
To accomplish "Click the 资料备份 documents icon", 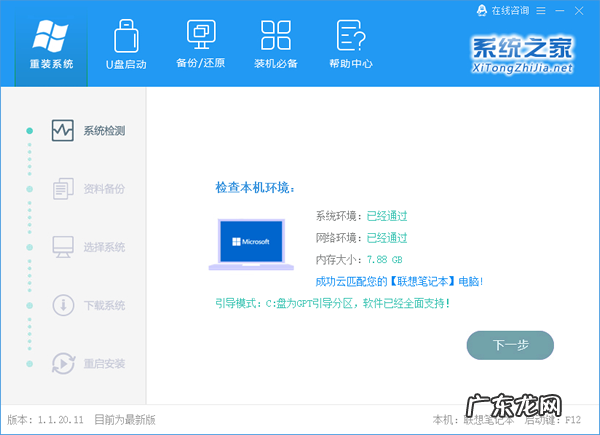I will pyautogui.click(x=63, y=189).
